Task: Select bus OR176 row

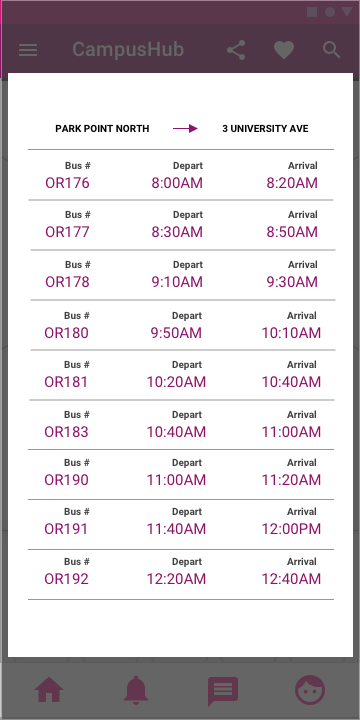Action: [x=181, y=175]
